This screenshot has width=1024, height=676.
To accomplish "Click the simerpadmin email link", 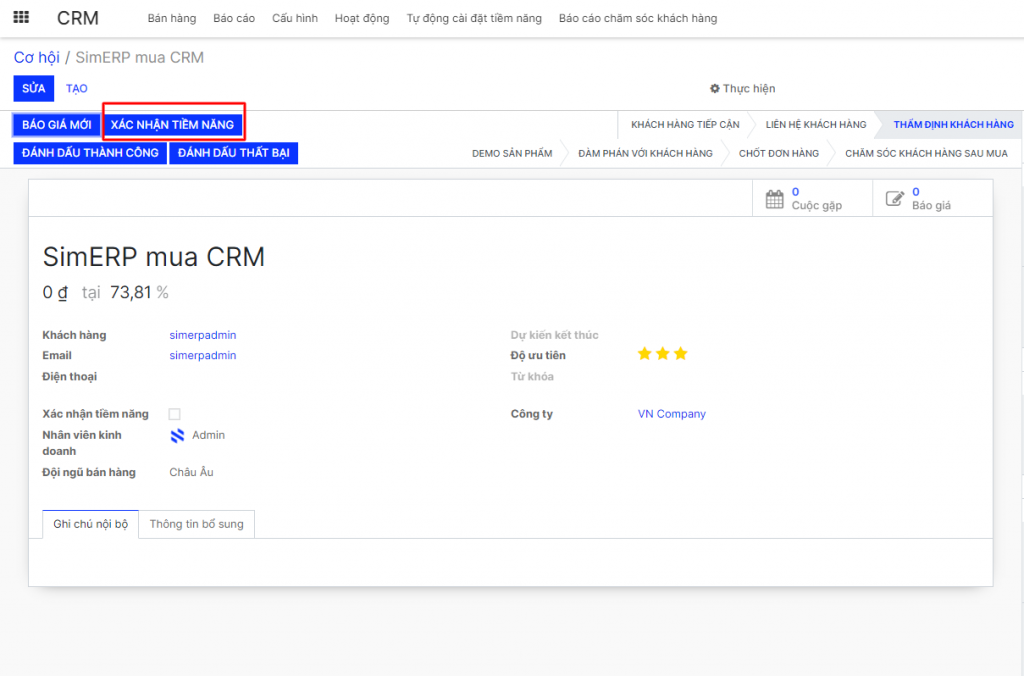I will tap(202, 355).
